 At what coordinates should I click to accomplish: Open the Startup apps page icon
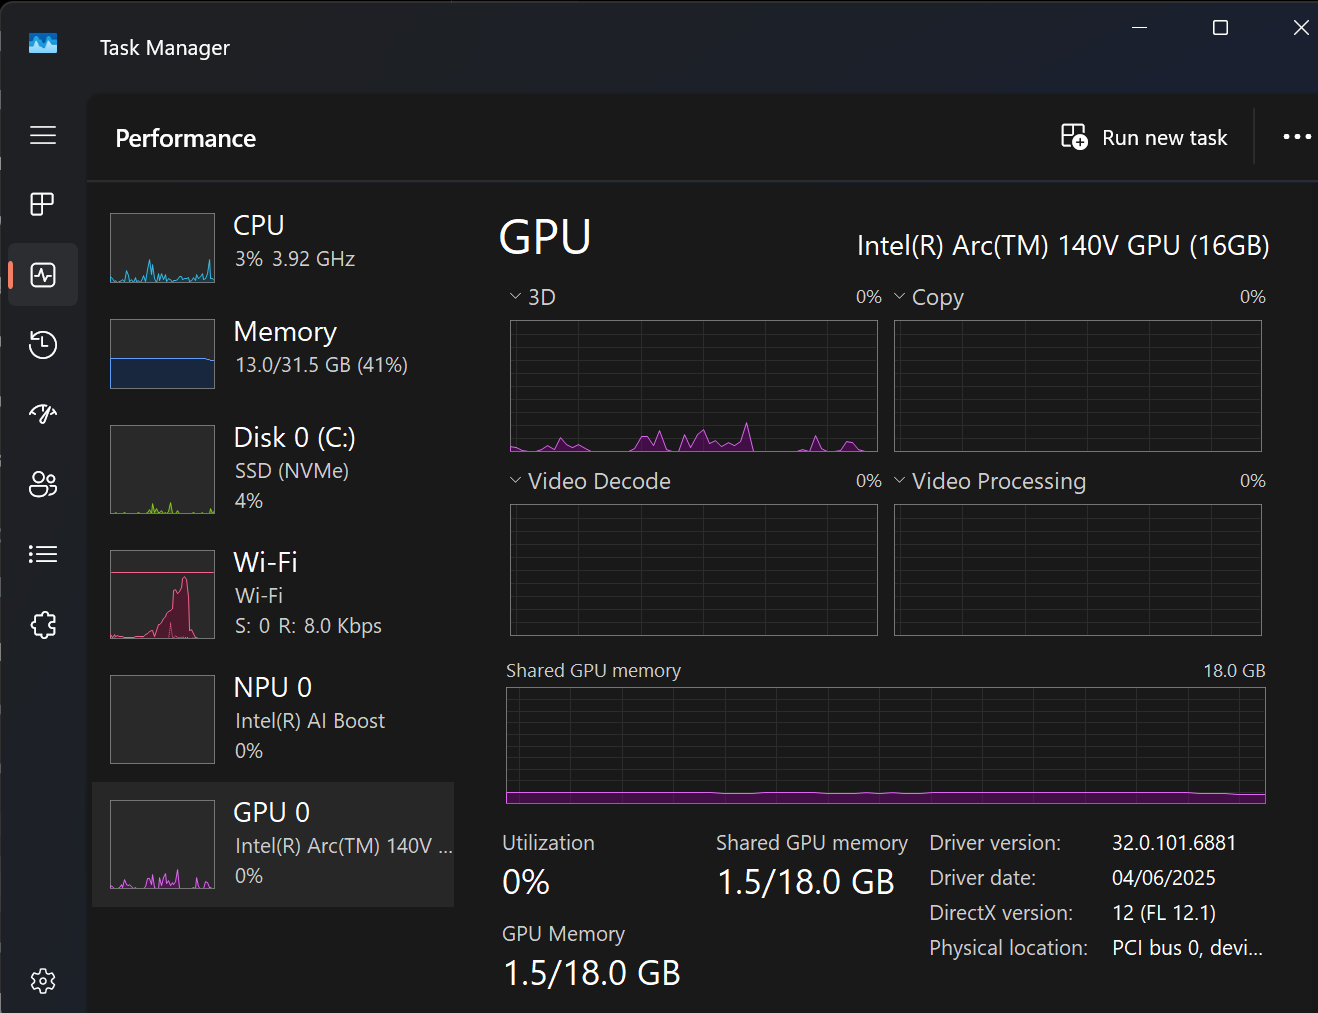pos(43,414)
